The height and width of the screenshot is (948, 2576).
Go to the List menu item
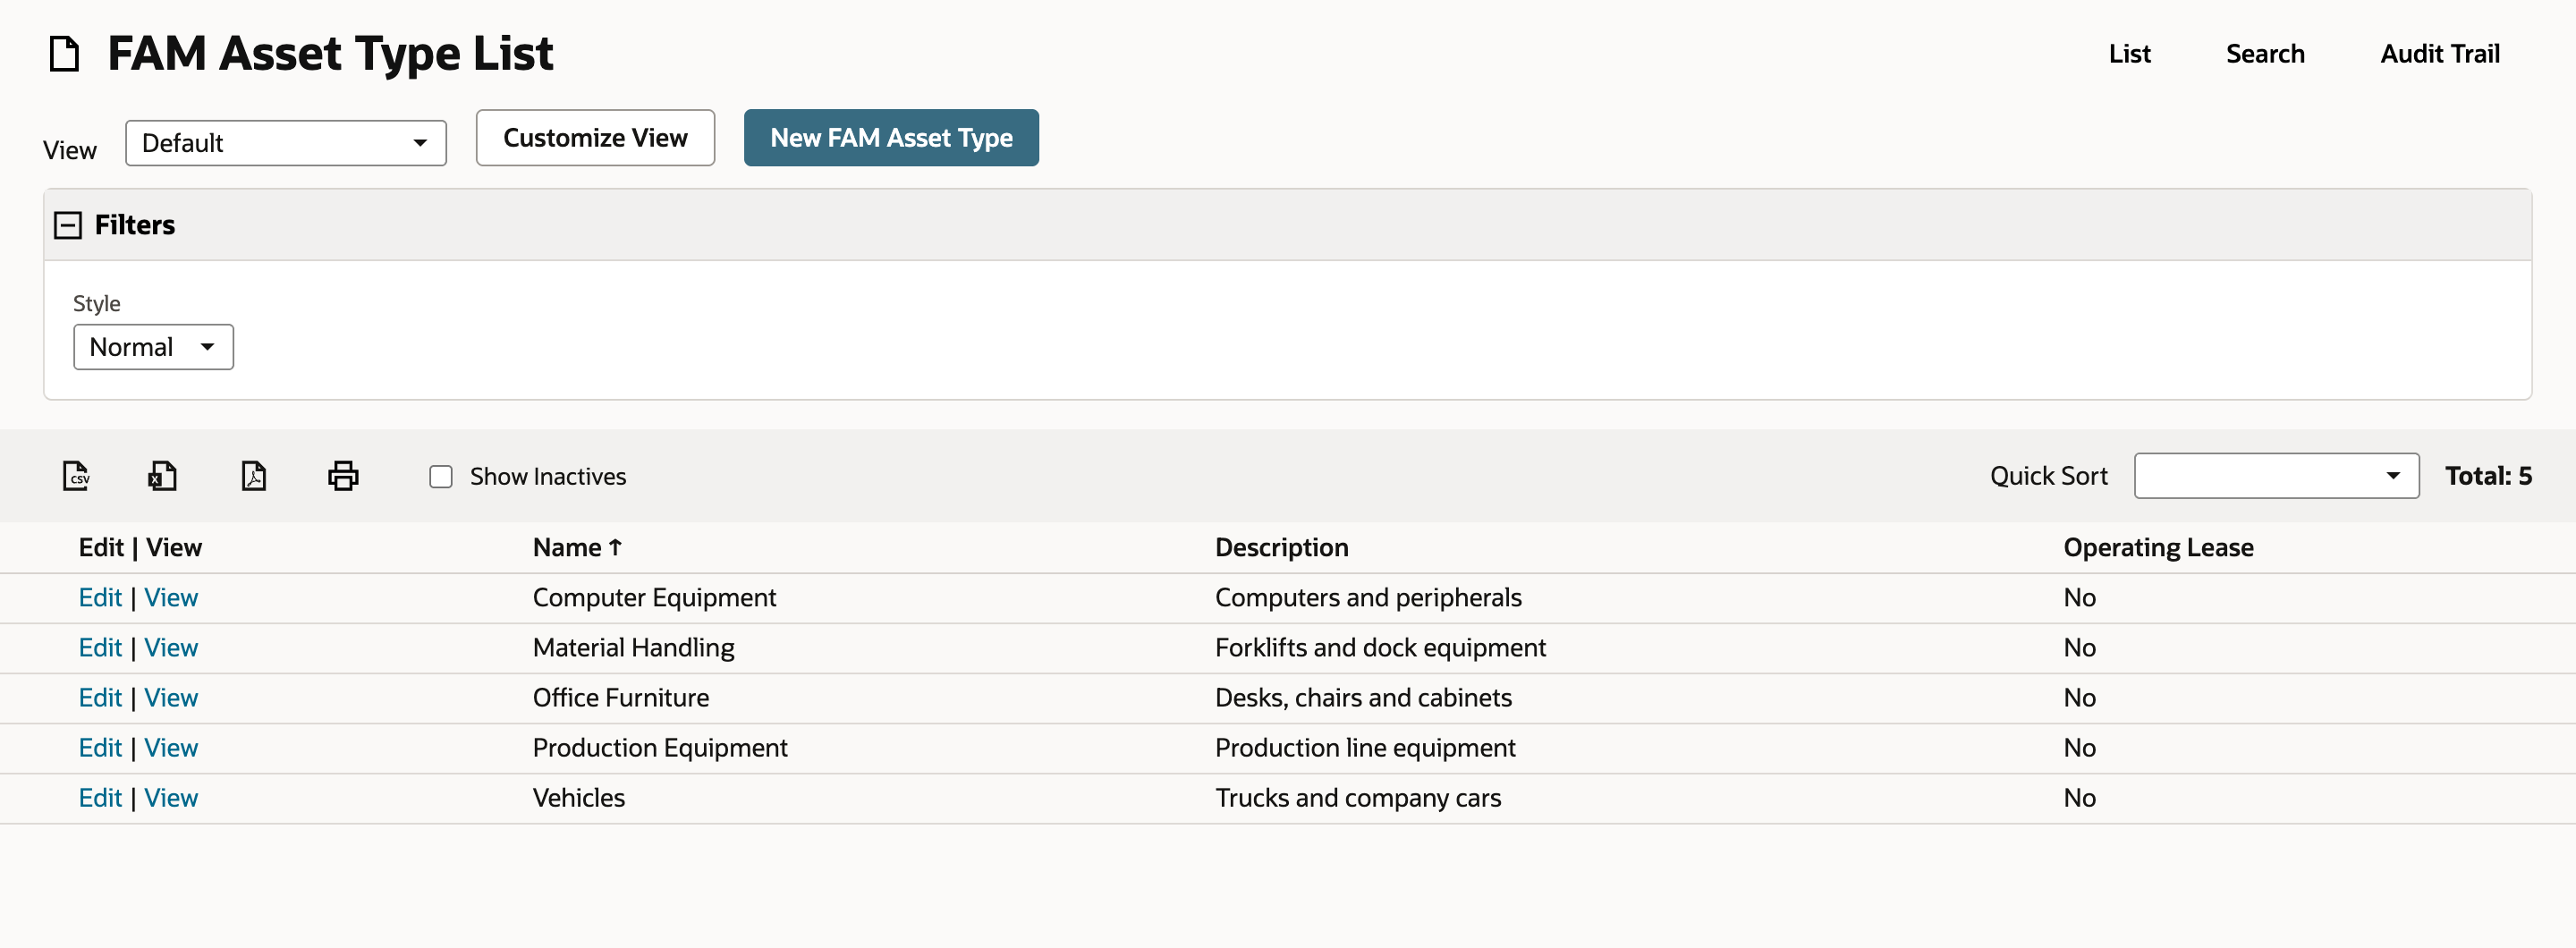[x=2129, y=54]
